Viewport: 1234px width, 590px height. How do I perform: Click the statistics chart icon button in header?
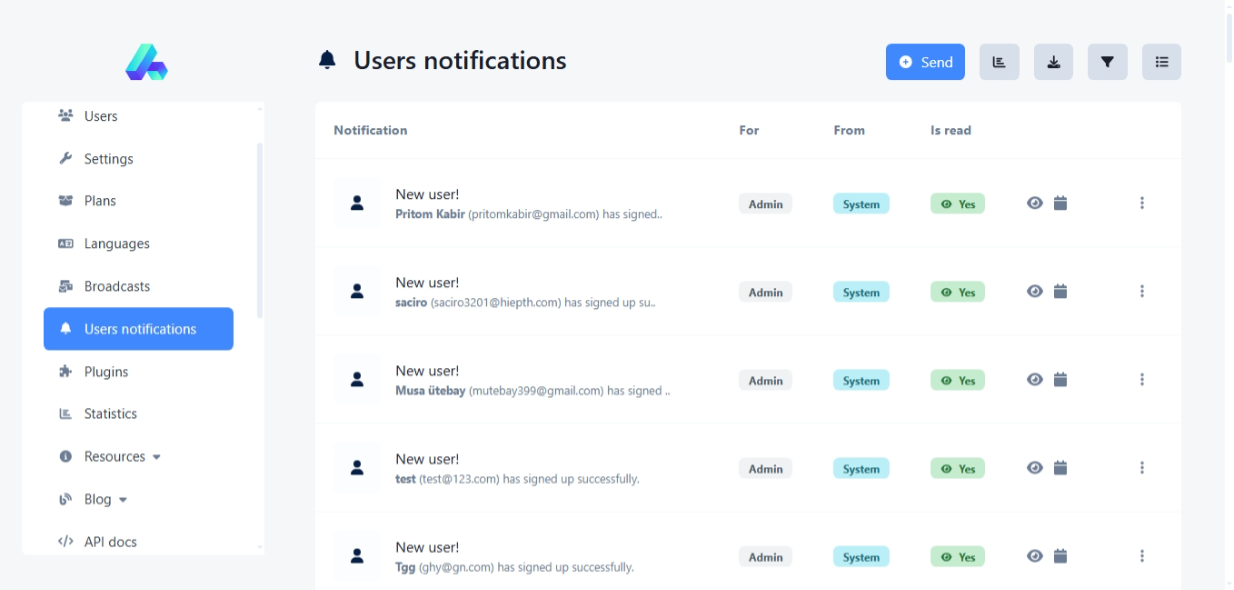coord(999,62)
